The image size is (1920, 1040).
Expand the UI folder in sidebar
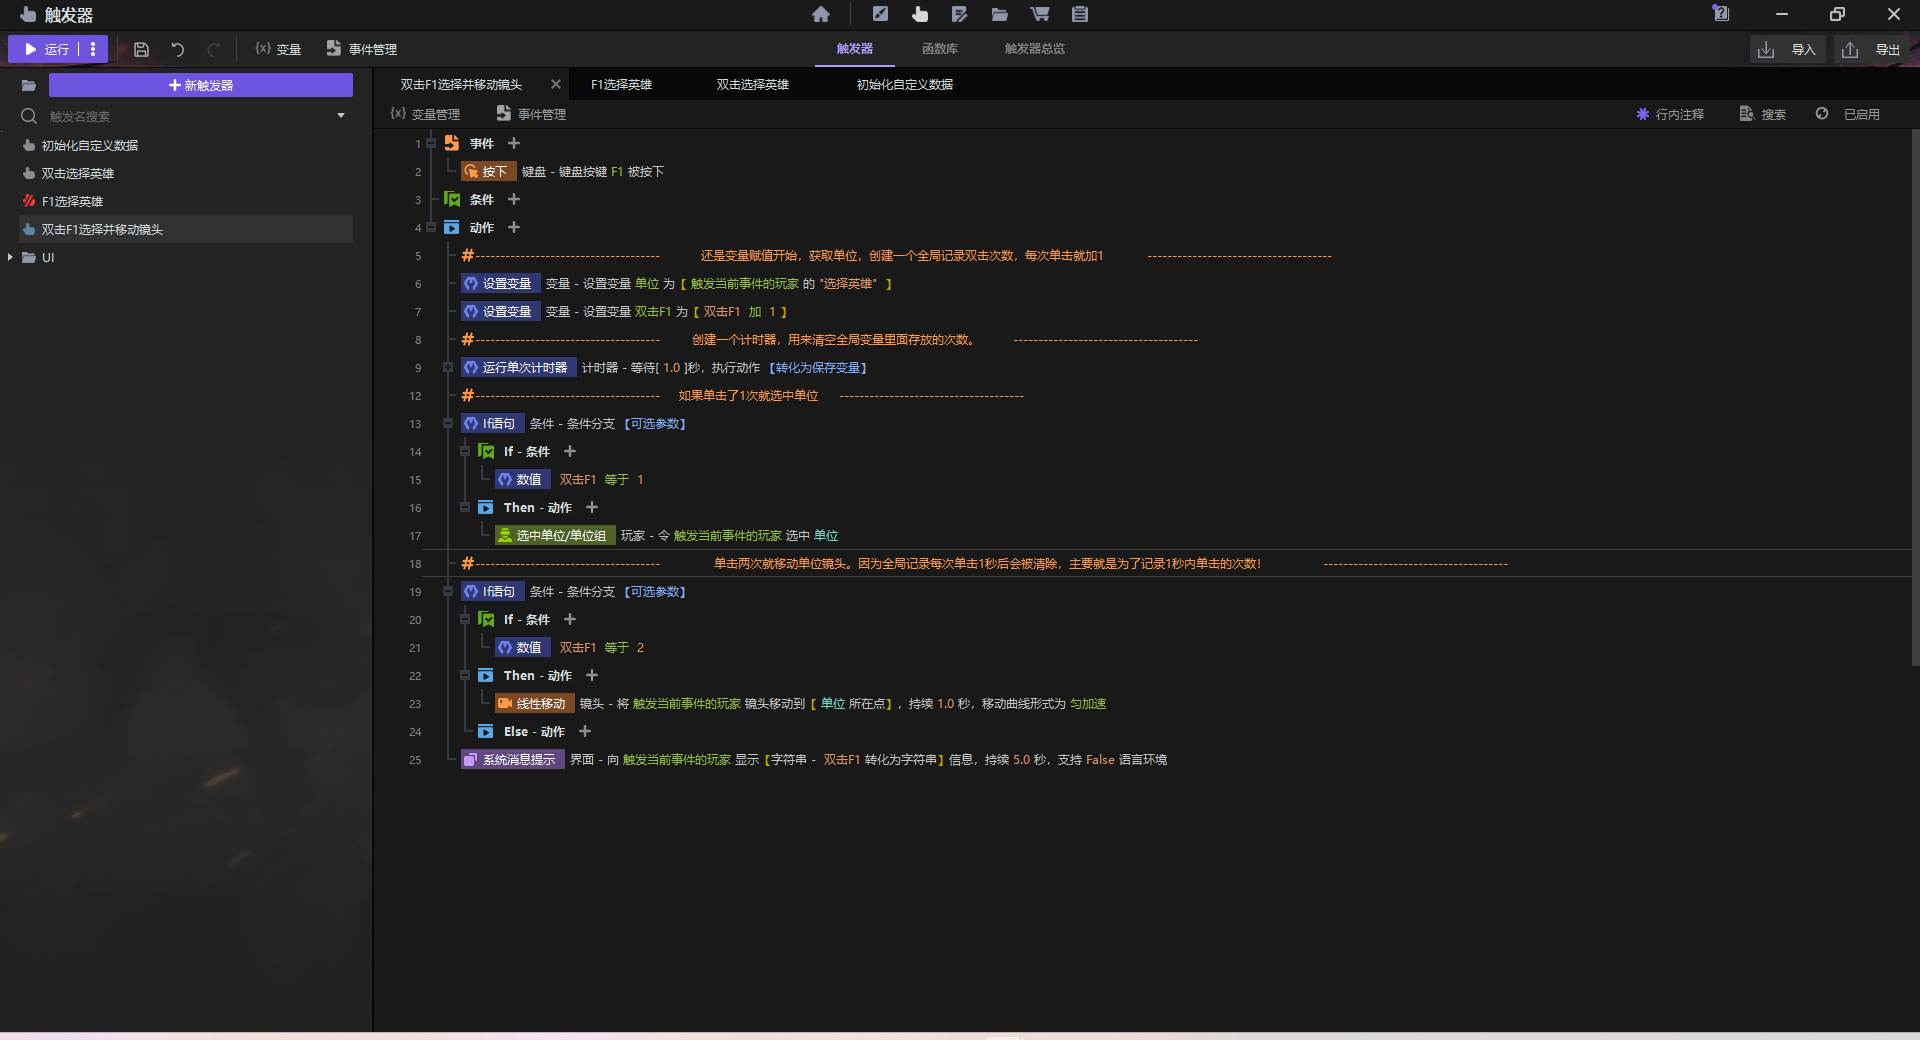pyautogui.click(x=10, y=257)
